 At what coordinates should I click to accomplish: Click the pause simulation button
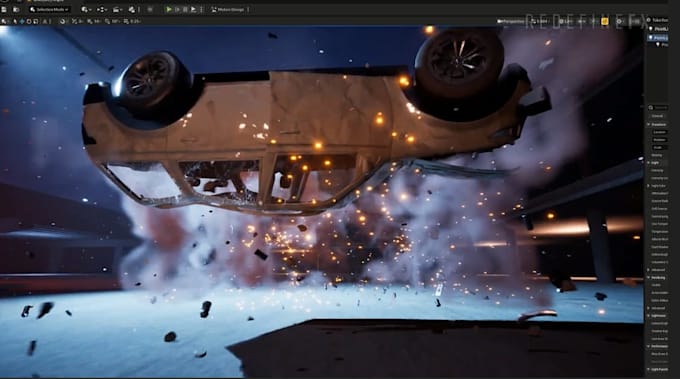point(185,10)
